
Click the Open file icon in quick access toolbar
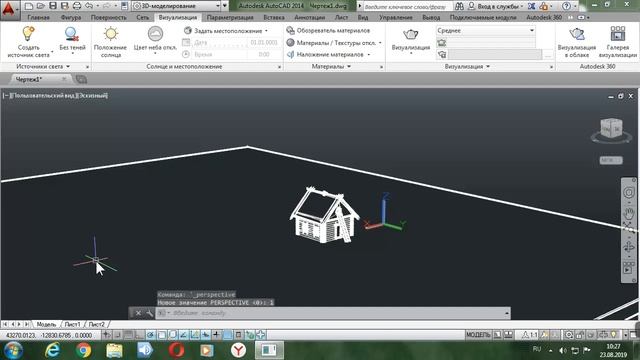pos(41,6)
